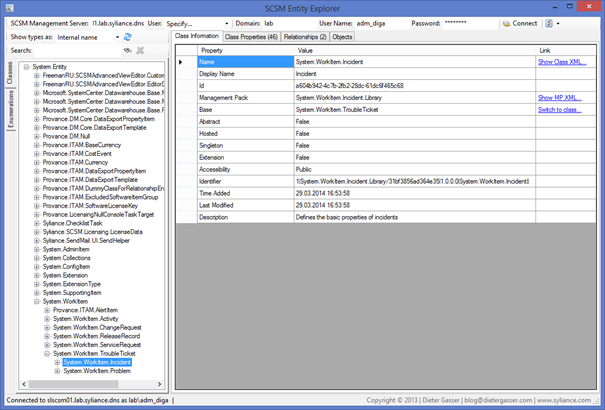The width and height of the screenshot is (605, 410).
Task: Switch to the Class Properties (46) tab
Action: (251, 37)
